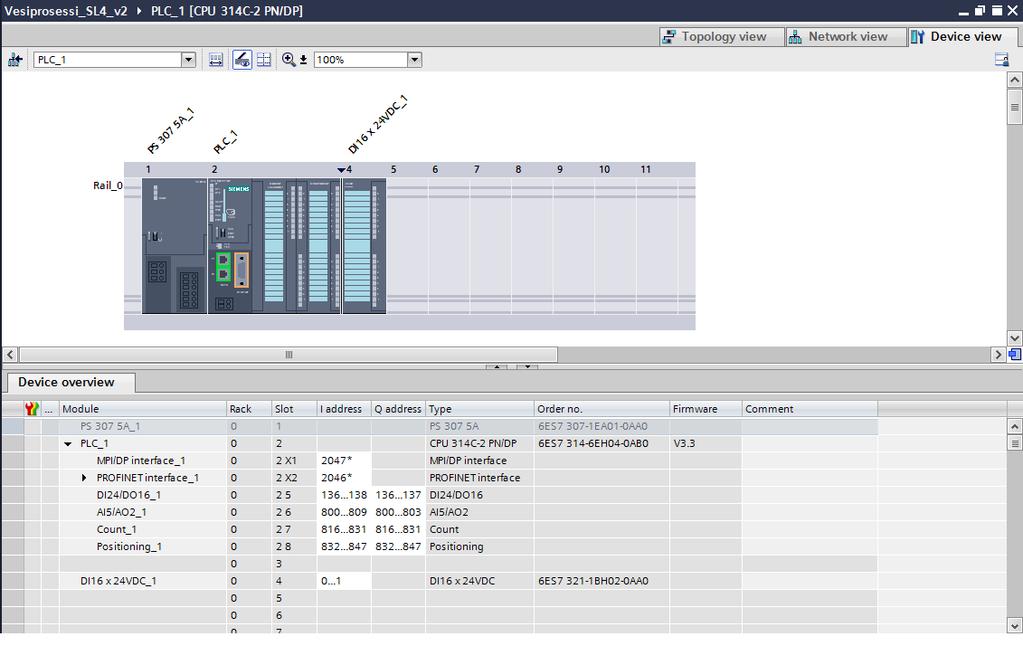Select PS 307 5A power supply module in rack
Screen dimensions: 1023x665
coord(174,247)
